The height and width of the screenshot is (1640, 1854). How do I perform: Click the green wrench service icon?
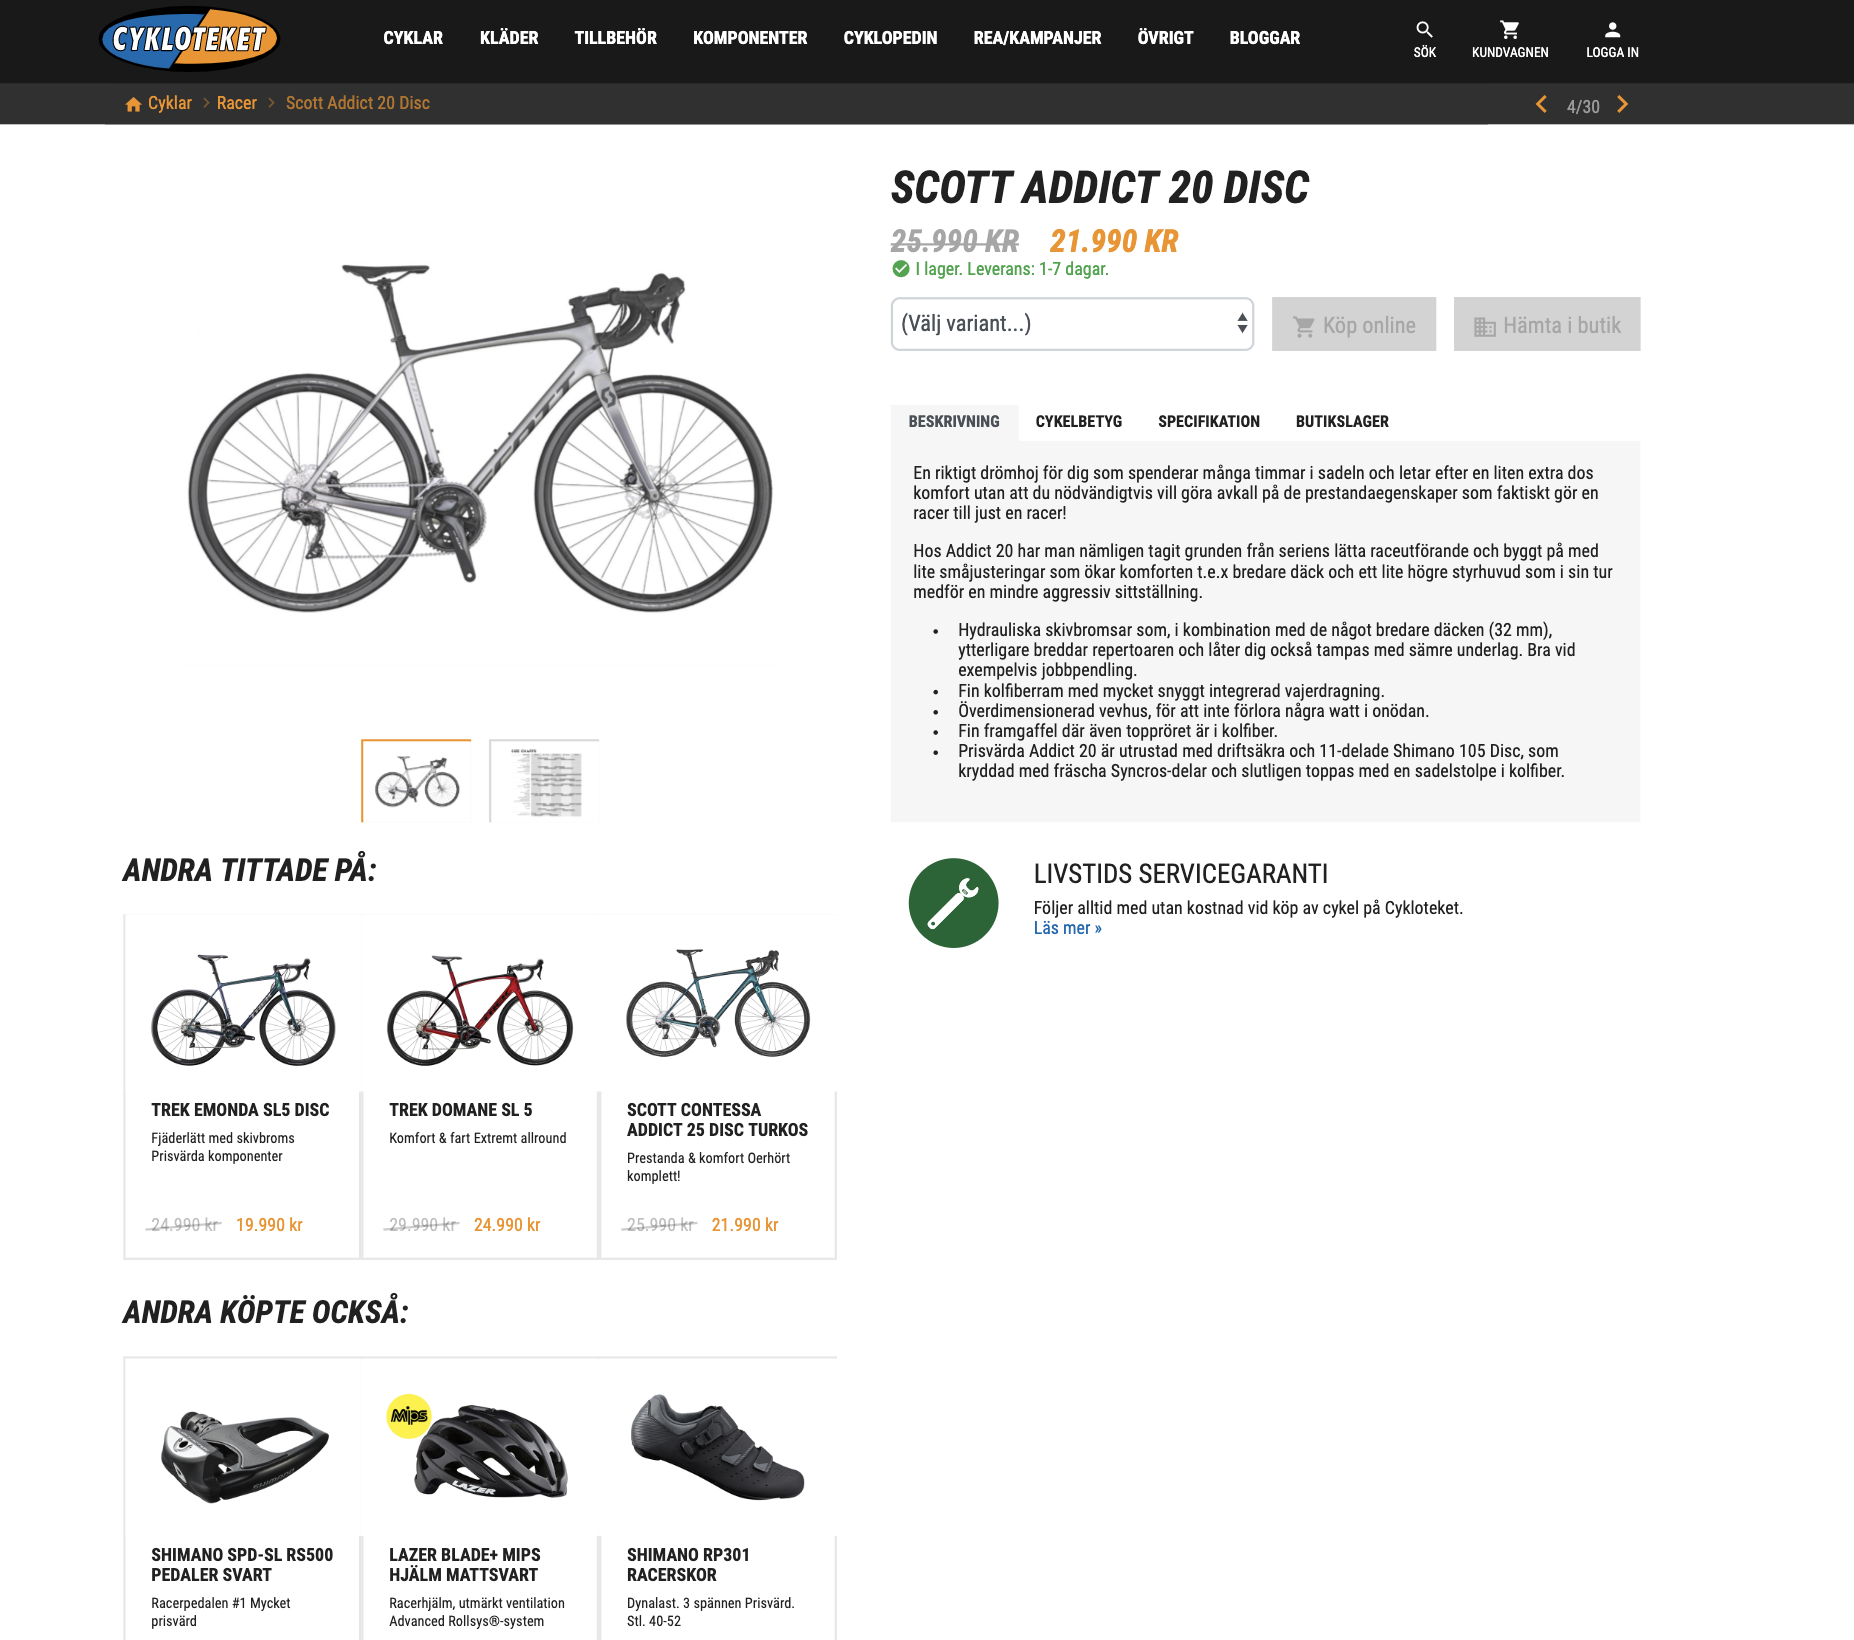pyautogui.click(x=953, y=903)
